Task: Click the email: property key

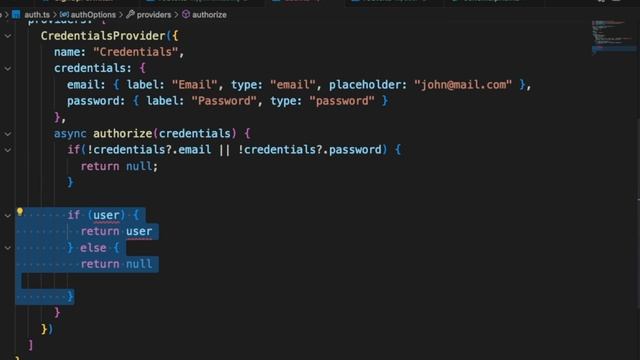Action: tap(87, 85)
